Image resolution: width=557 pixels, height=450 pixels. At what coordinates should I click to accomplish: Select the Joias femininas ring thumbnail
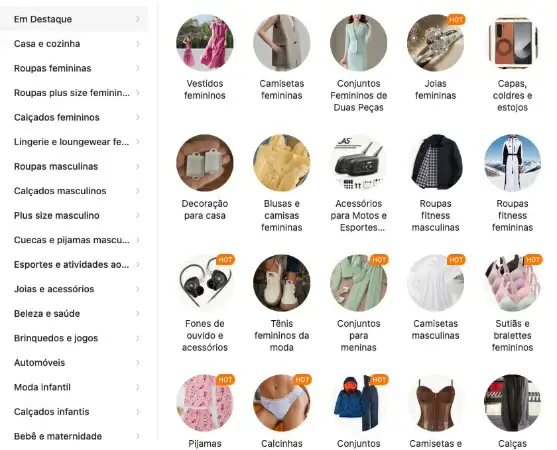pyautogui.click(x=436, y=43)
